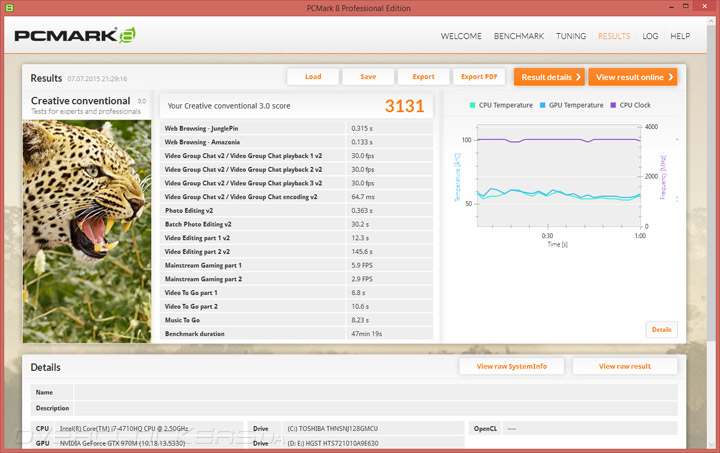Click the drive HGST HTS721010A9E630 entry
This screenshot has height=453, width=720.
(x=333, y=443)
